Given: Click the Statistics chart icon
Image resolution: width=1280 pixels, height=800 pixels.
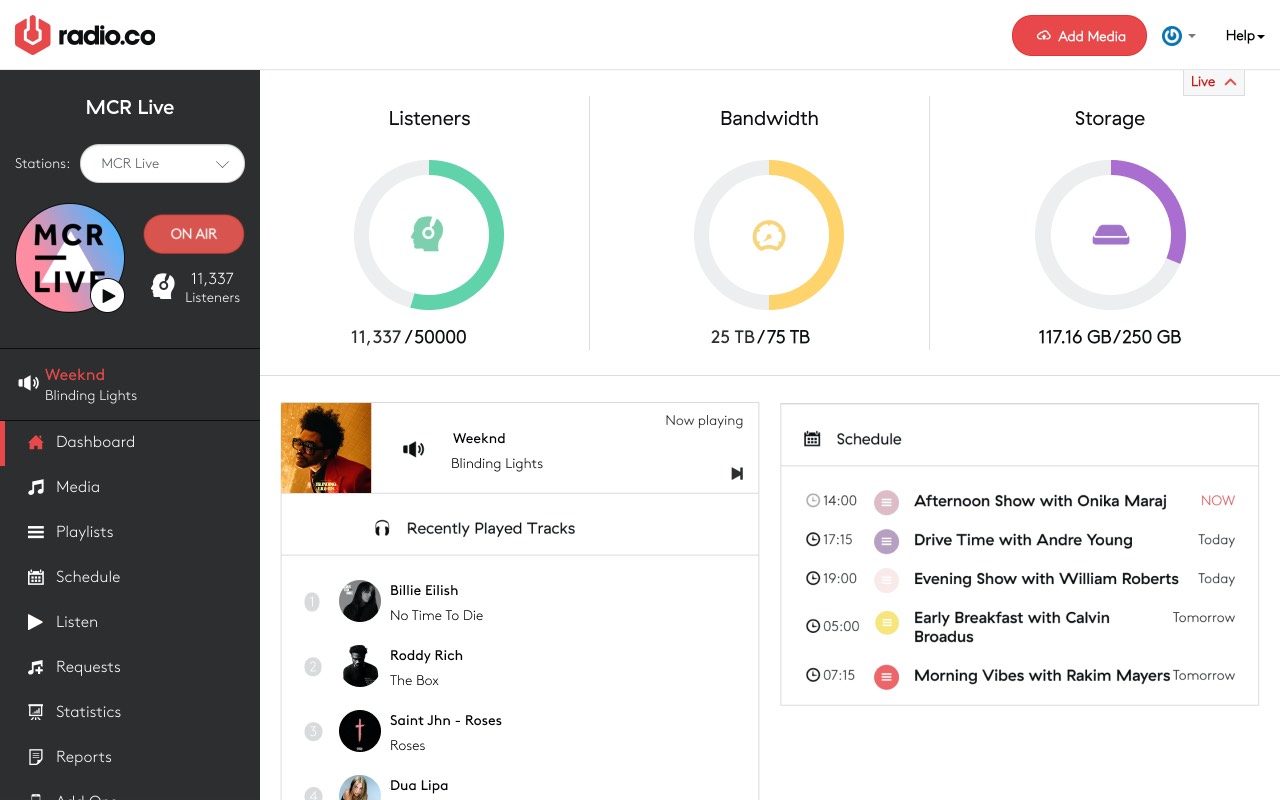Looking at the screenshot, I should [36, 712].
